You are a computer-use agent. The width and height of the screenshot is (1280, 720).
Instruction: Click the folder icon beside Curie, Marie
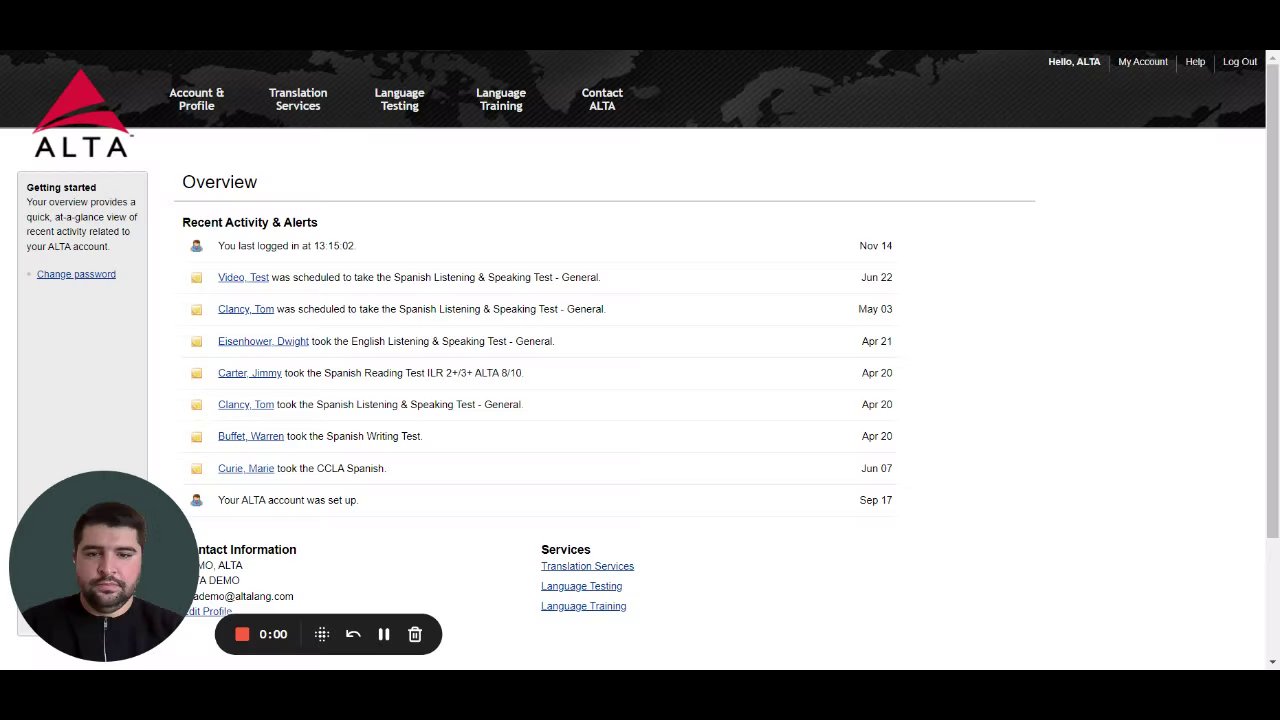196,469
